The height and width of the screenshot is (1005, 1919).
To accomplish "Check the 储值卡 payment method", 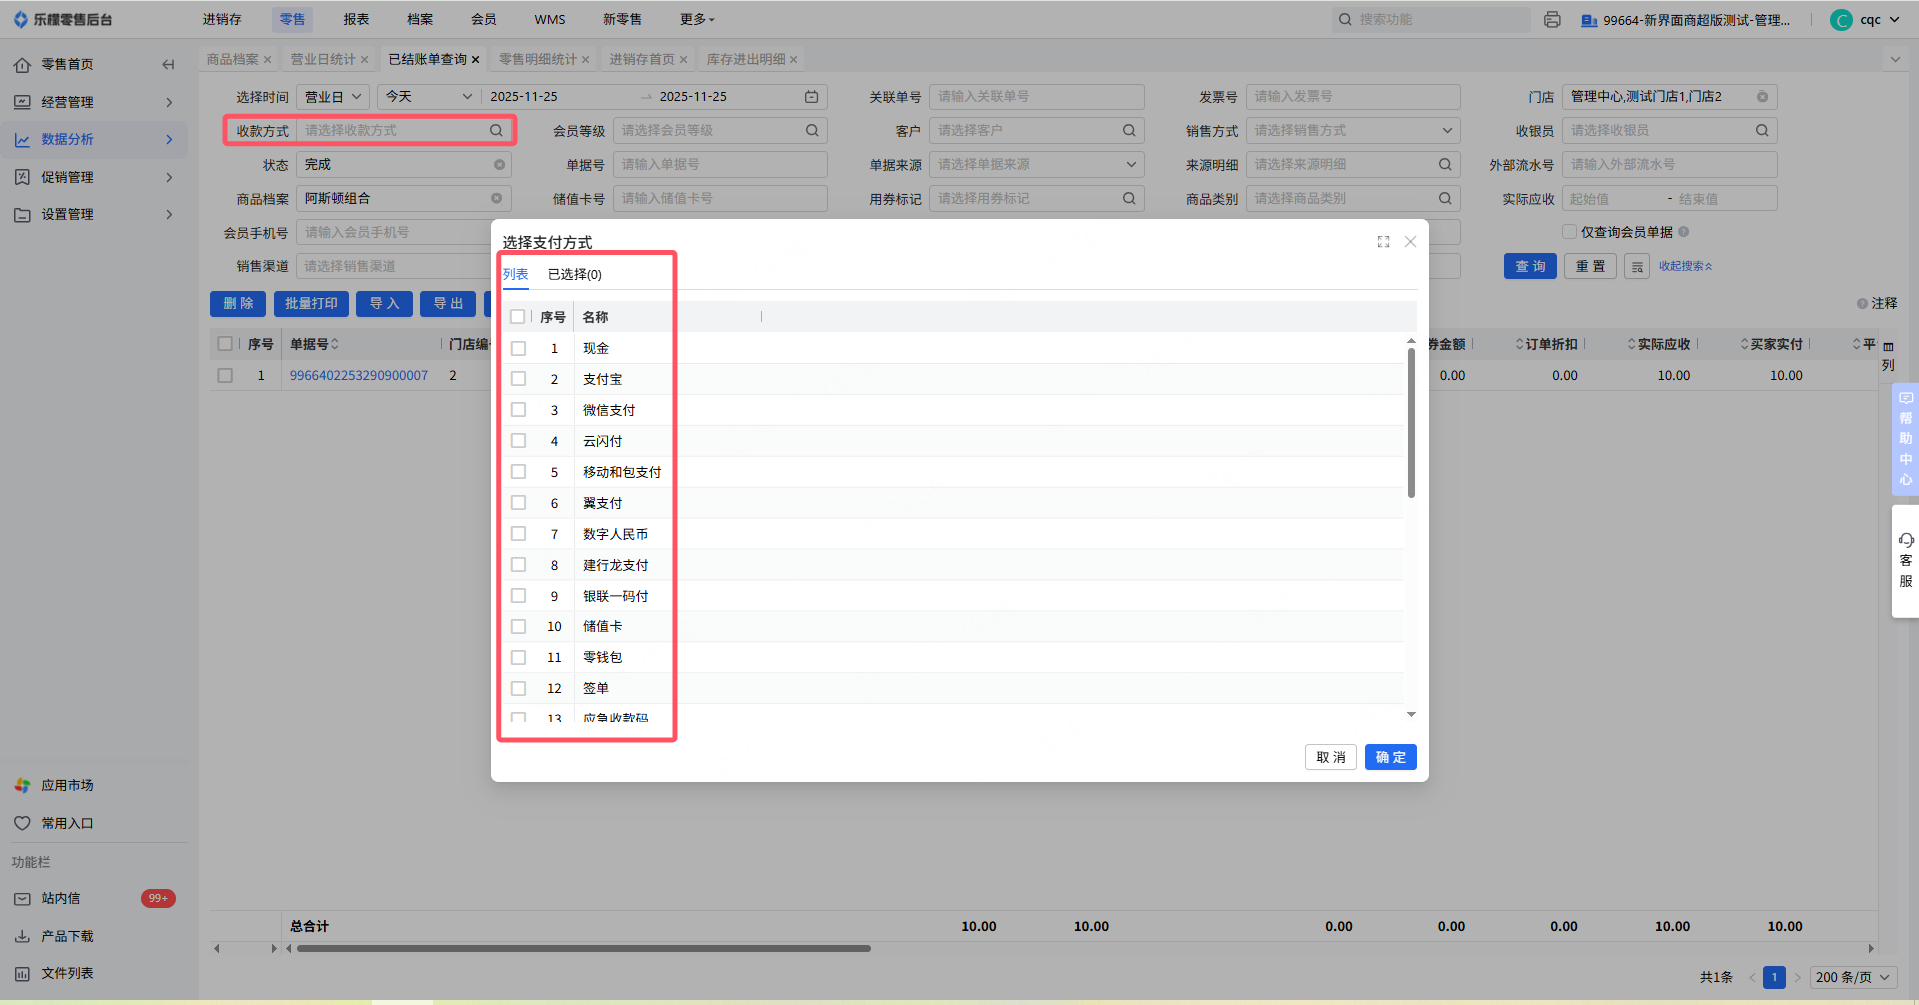I will point(518,627).
